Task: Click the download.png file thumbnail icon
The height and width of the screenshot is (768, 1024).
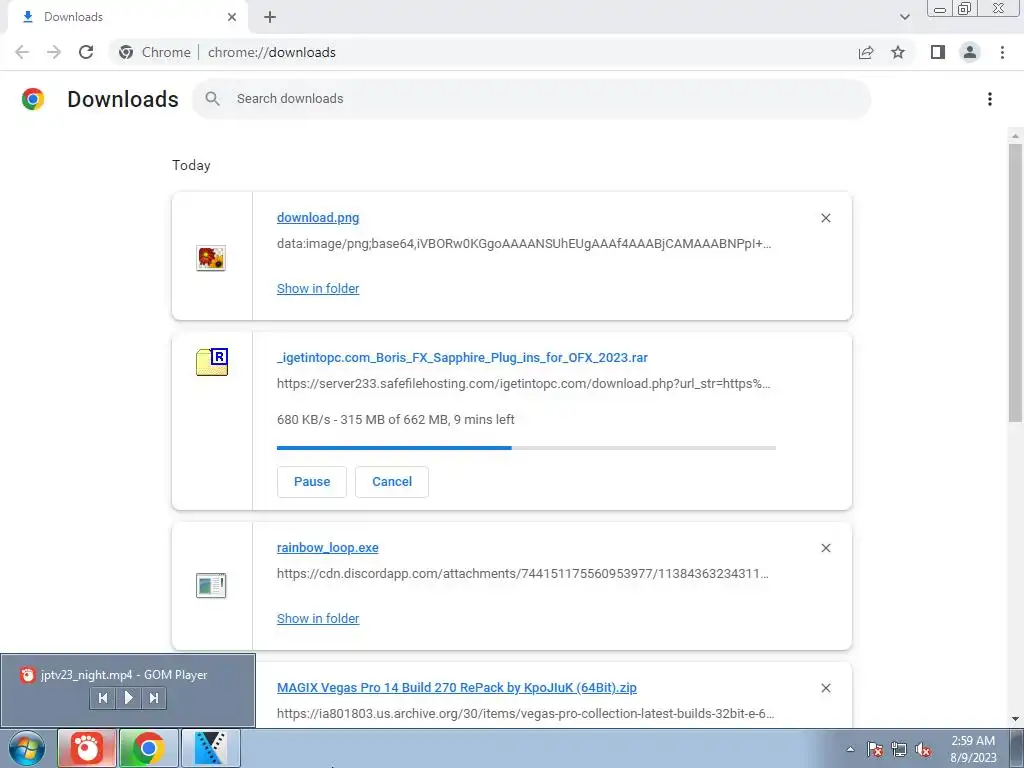Action: (x=211, y=258)
